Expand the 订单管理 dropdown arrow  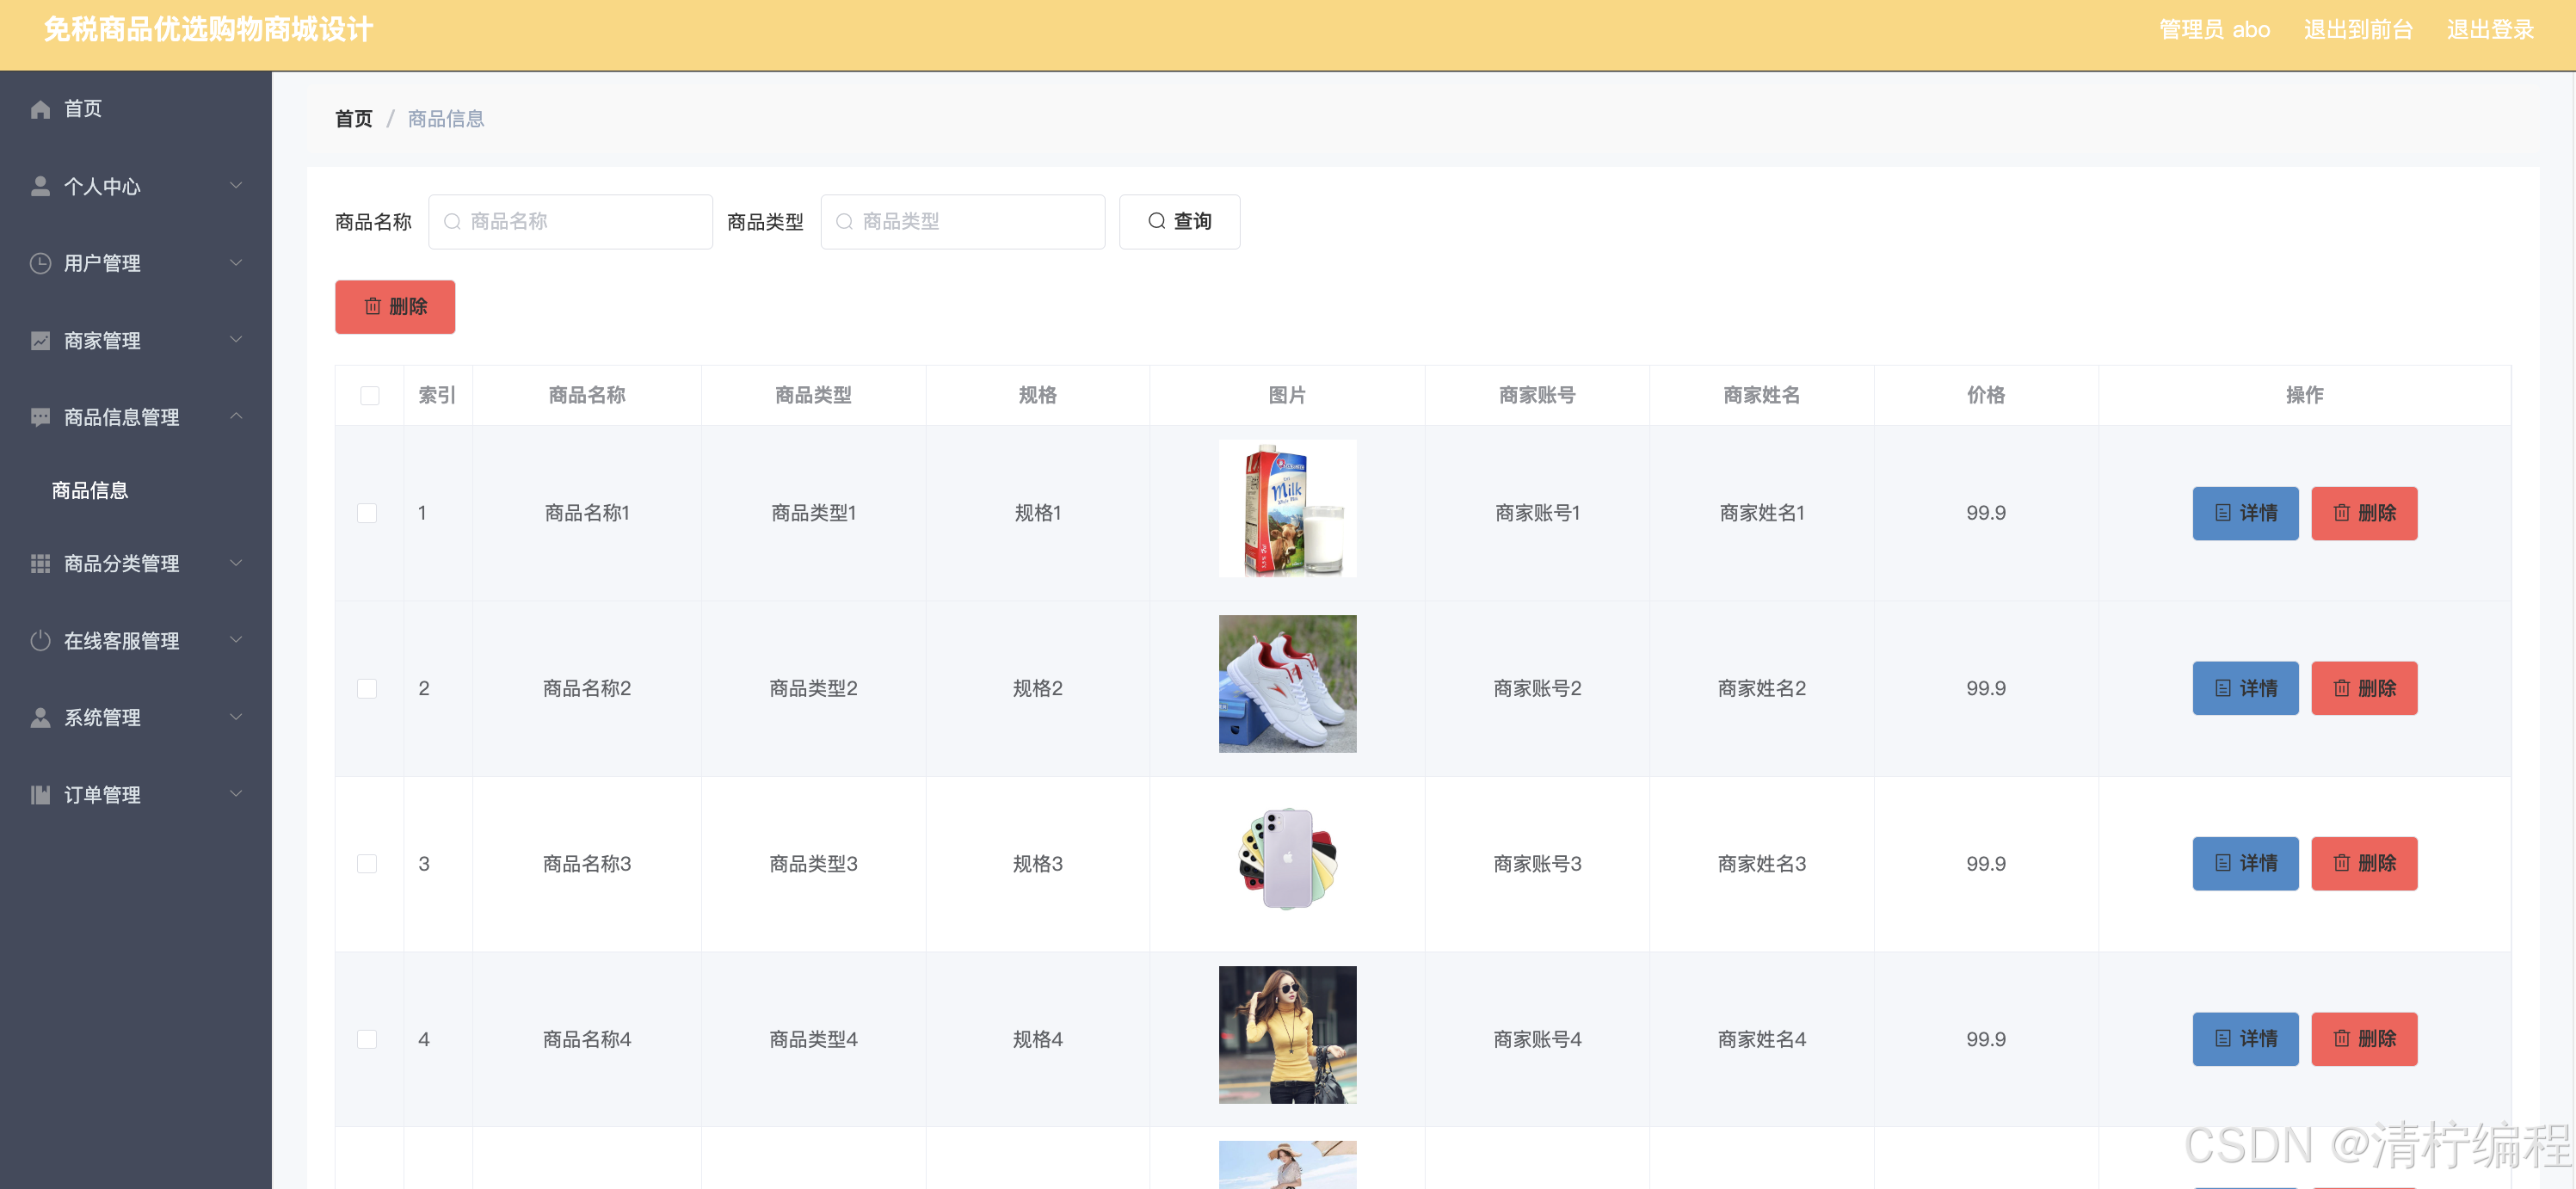point(236,794)
